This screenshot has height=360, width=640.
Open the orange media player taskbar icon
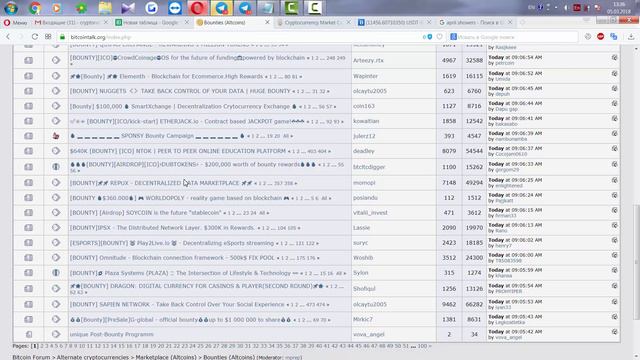point(57,8)
